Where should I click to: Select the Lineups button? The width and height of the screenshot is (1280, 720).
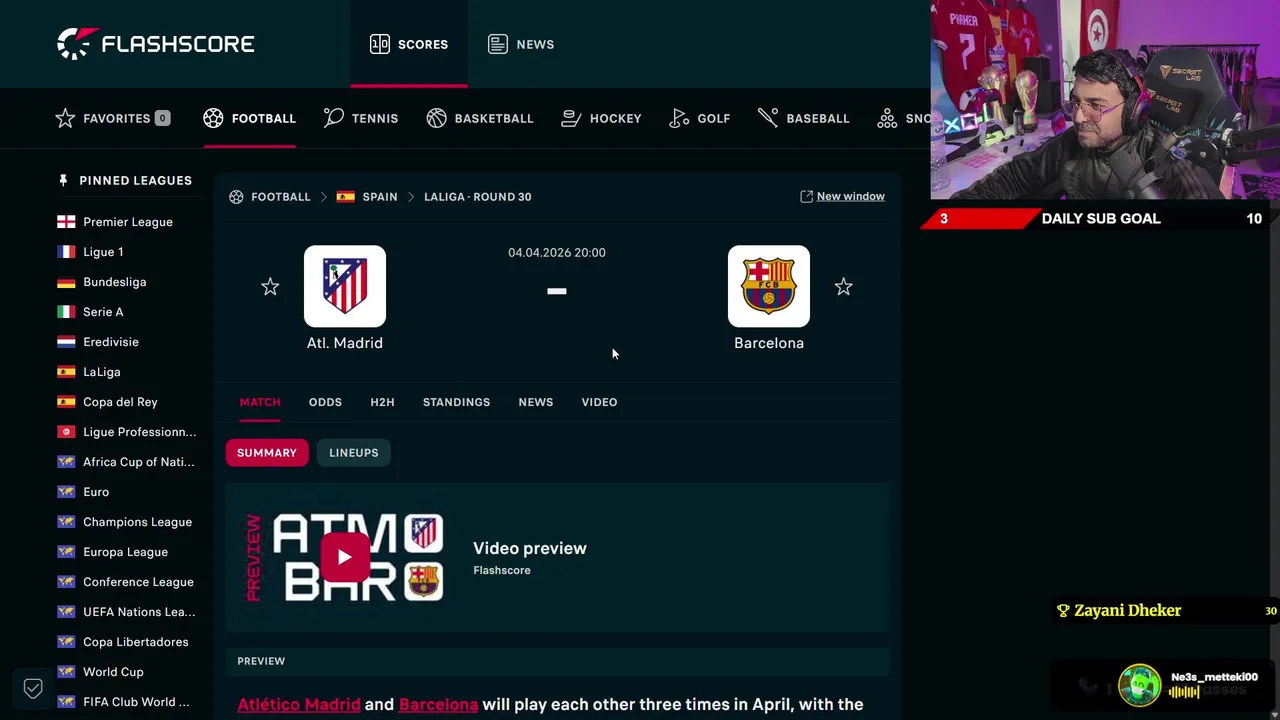(354, 453)
